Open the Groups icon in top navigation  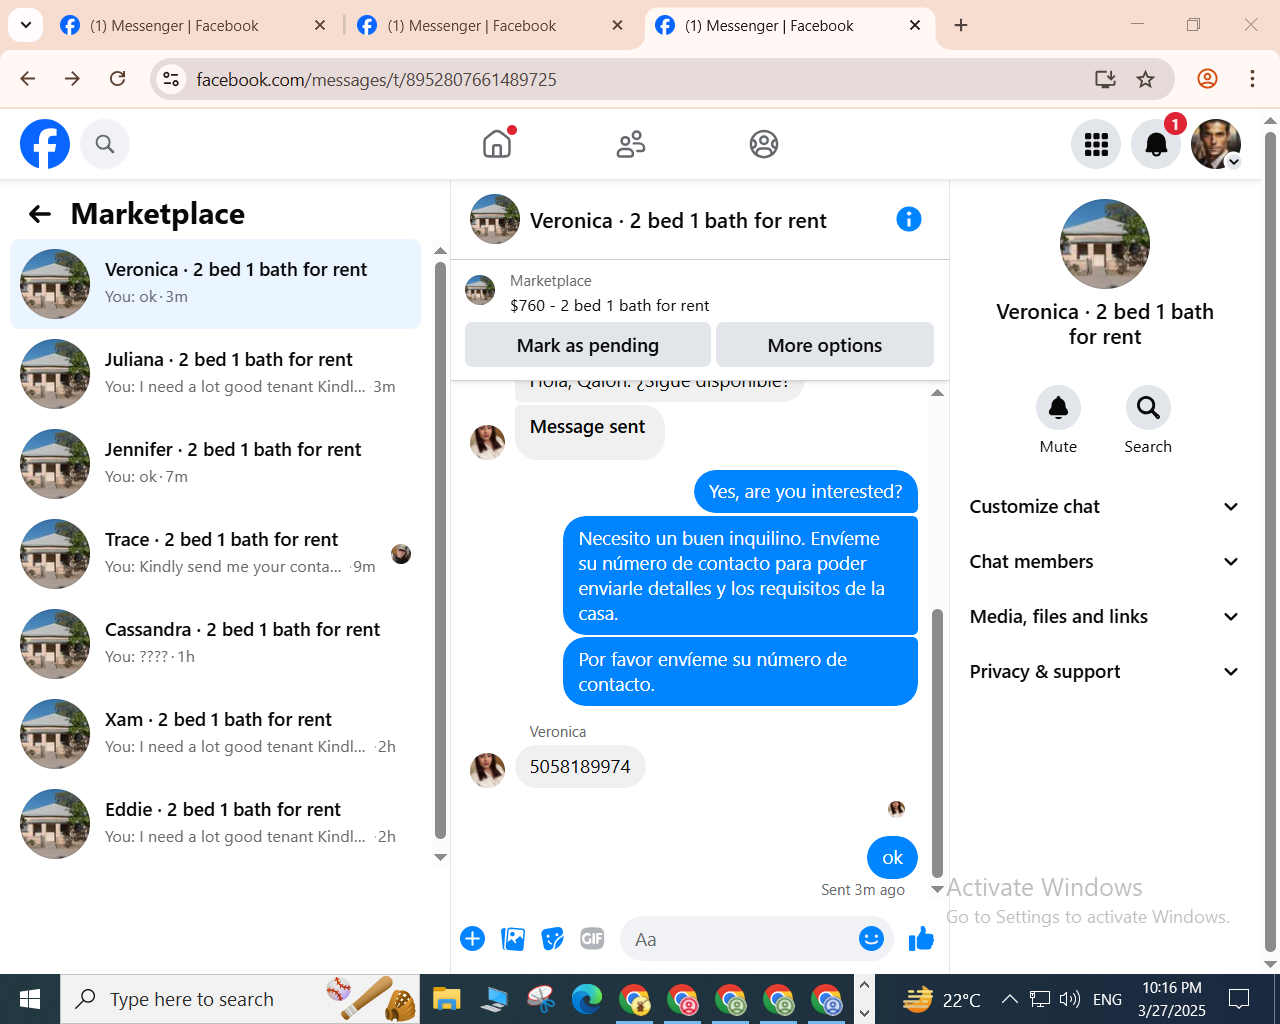pos(764,144)
